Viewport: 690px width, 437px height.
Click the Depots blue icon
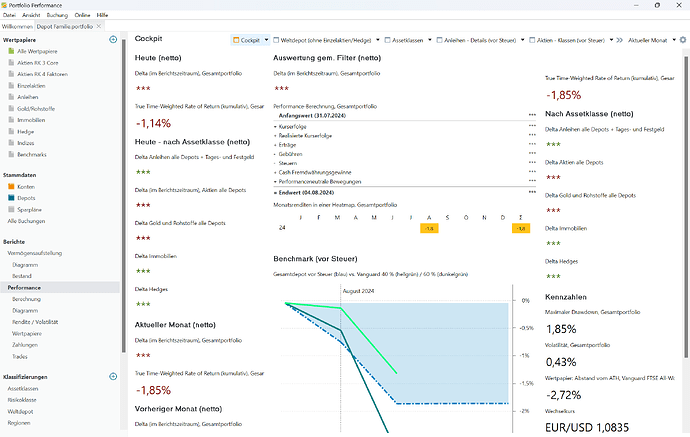[11, 198]
